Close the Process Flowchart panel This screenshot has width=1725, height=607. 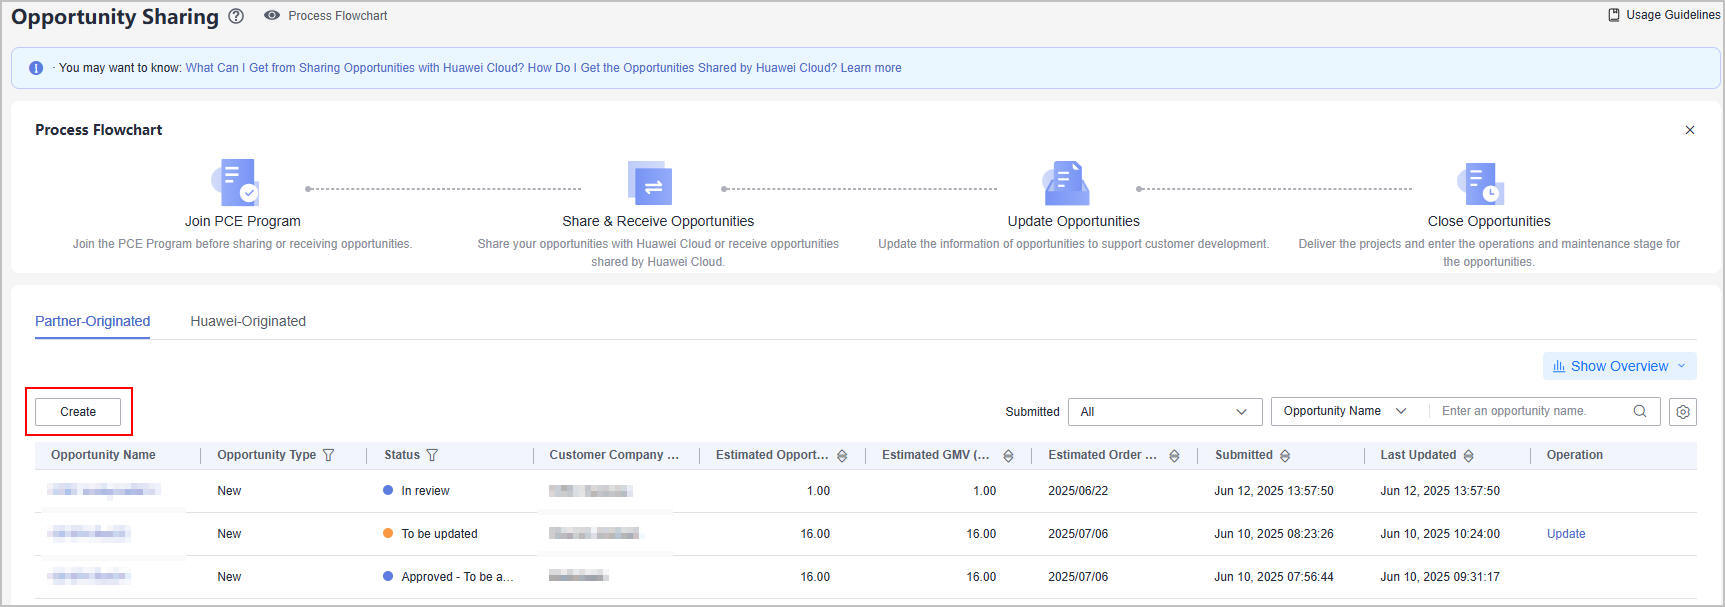pyautogui.click(x=1689, y=130)
